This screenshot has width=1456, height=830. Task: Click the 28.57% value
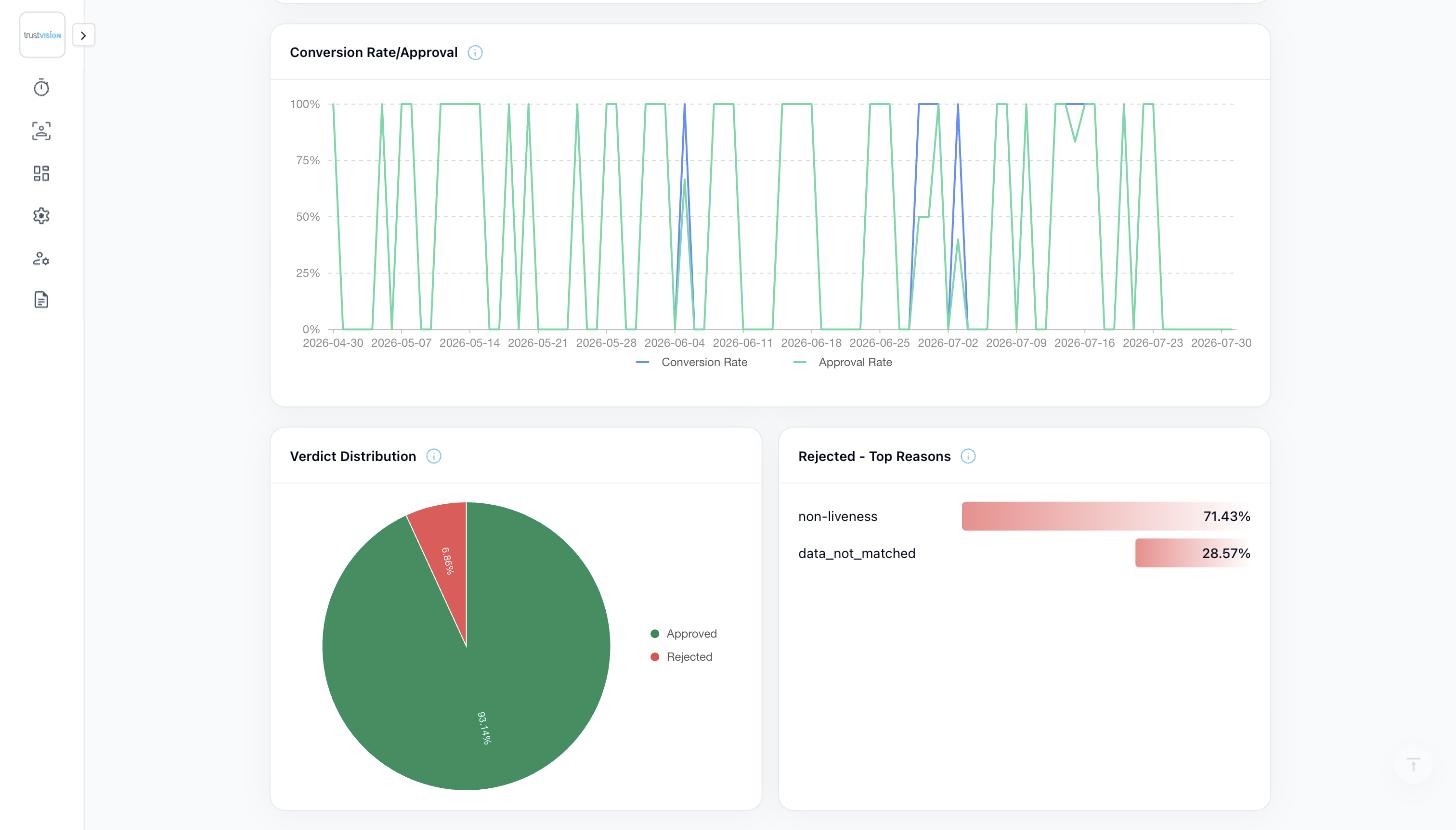click(1226, 553)
